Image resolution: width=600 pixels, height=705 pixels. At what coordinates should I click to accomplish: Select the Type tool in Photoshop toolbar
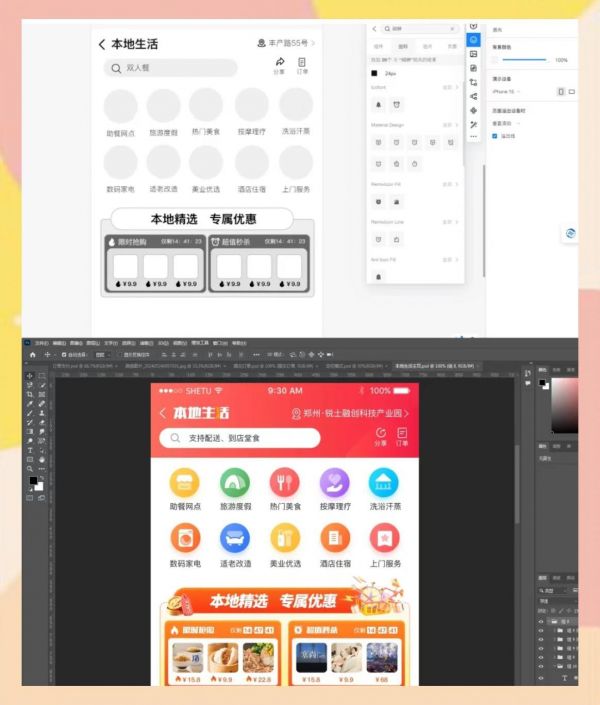coord(30,450)
